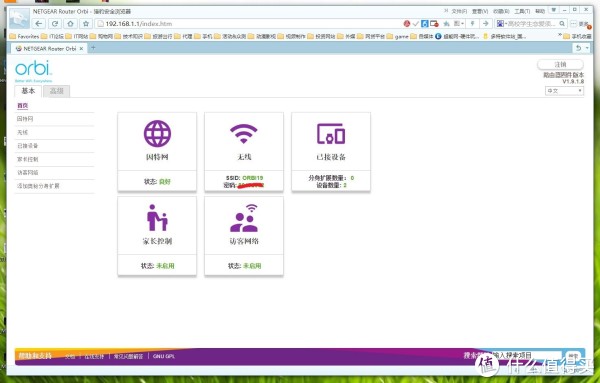Click the Internet status 良好 text
600x383 pixels.
tap(165, 182)
